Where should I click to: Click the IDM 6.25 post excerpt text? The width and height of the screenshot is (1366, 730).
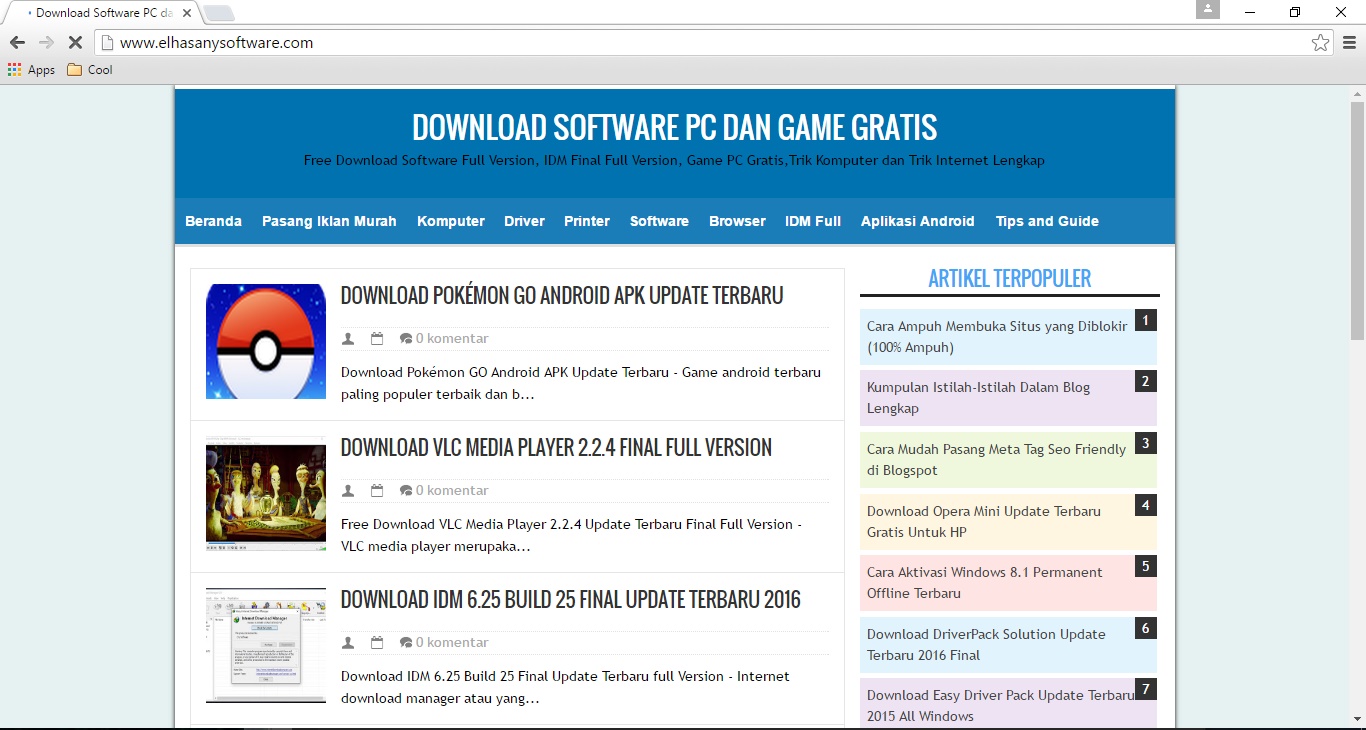565,687
